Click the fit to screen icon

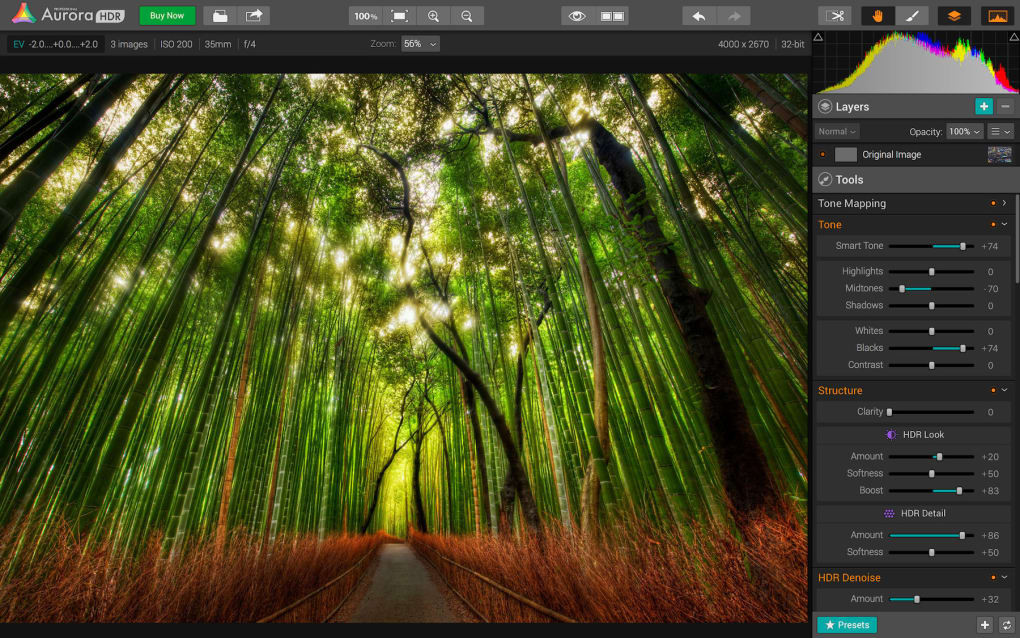(399, 16)
